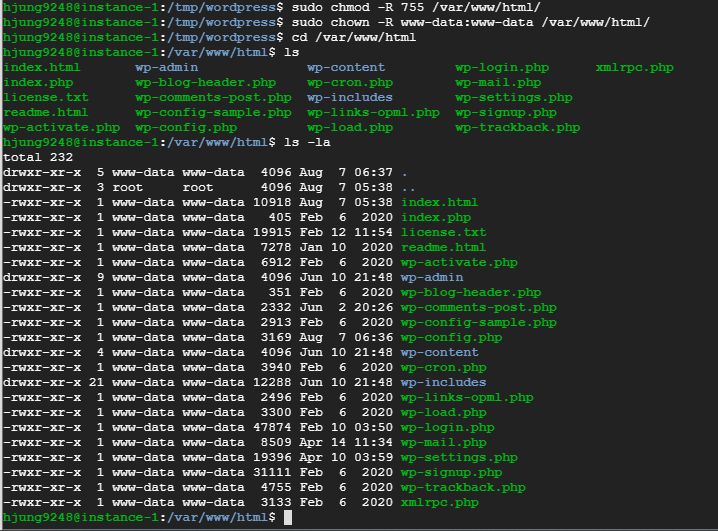Click file size 19396 of wp-settings.php
The height and width of the screenshot is (531, 718).
pos(272,457)
